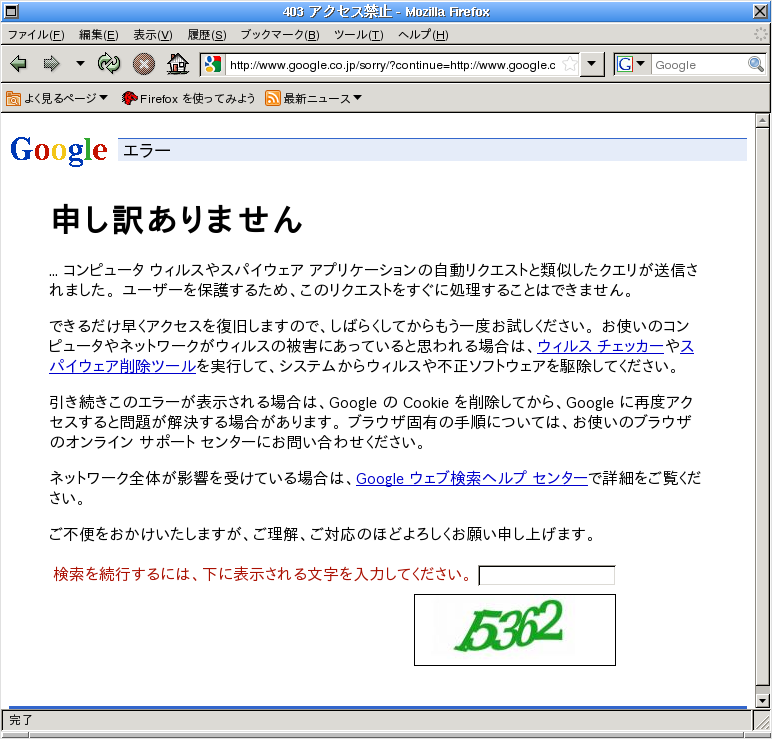Viewport: 772px width, 739px height.
Task: Reload the page with the refresh icon
Action: (109, 64)
